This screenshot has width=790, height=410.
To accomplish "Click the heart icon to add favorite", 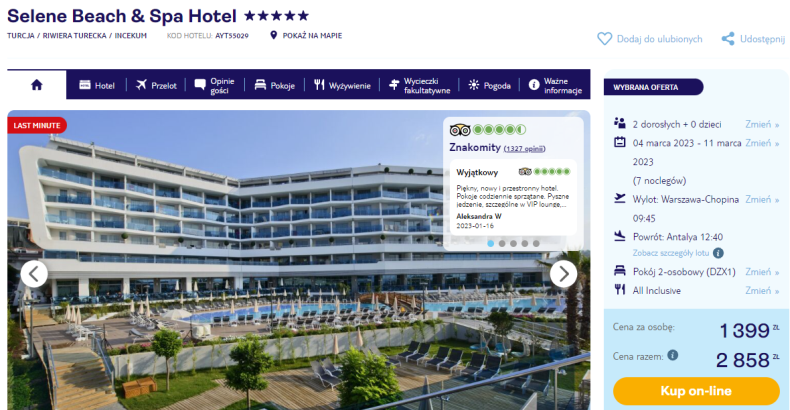I will (604, 39).
